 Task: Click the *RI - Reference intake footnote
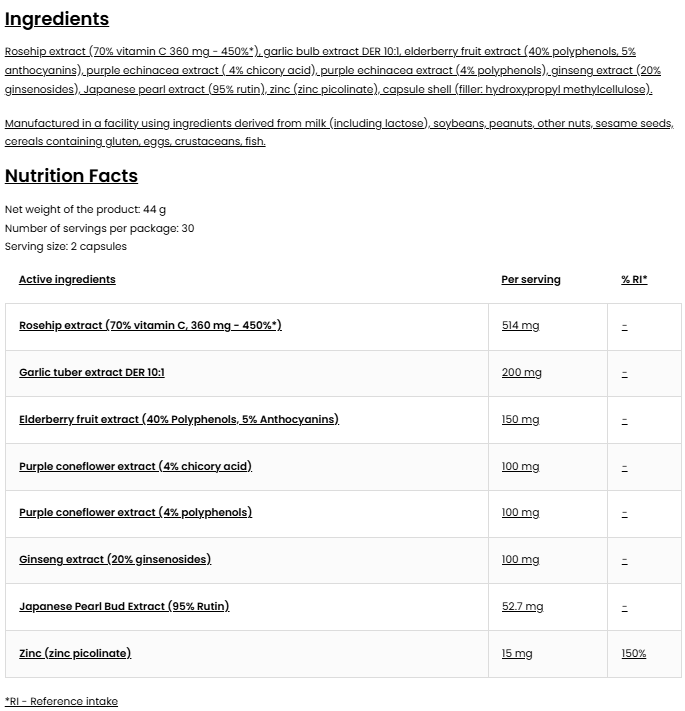(x=61, y=702)
